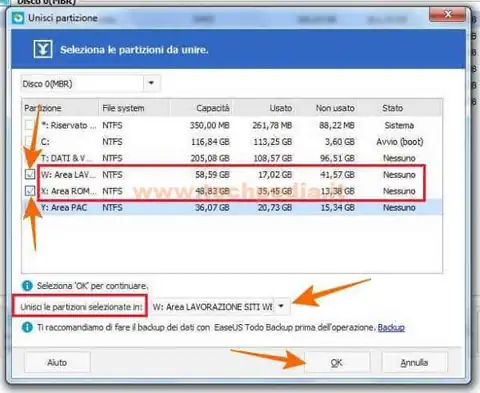Image resolution: width=480 pixels, height=393 pixels.
Task: Click the Avvio (boot) status cell
Action: [x=400, y=142]
